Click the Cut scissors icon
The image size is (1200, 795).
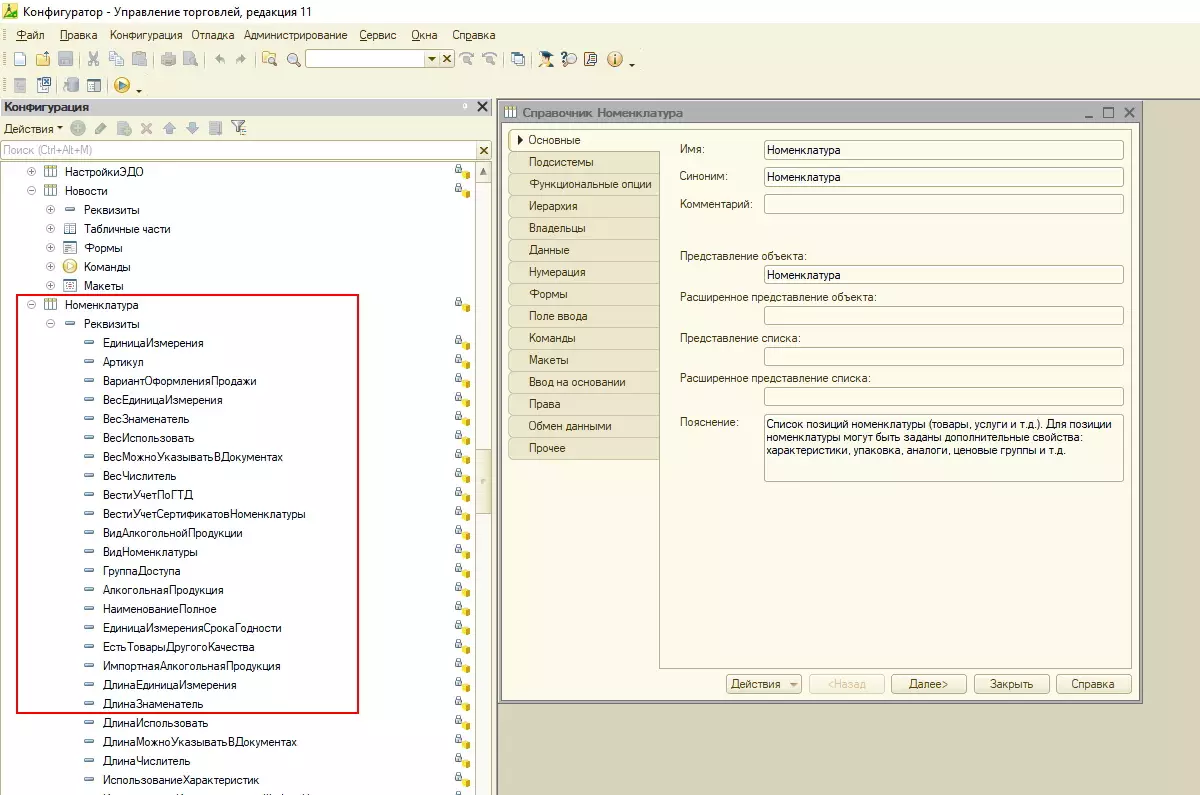coord(93,60)
